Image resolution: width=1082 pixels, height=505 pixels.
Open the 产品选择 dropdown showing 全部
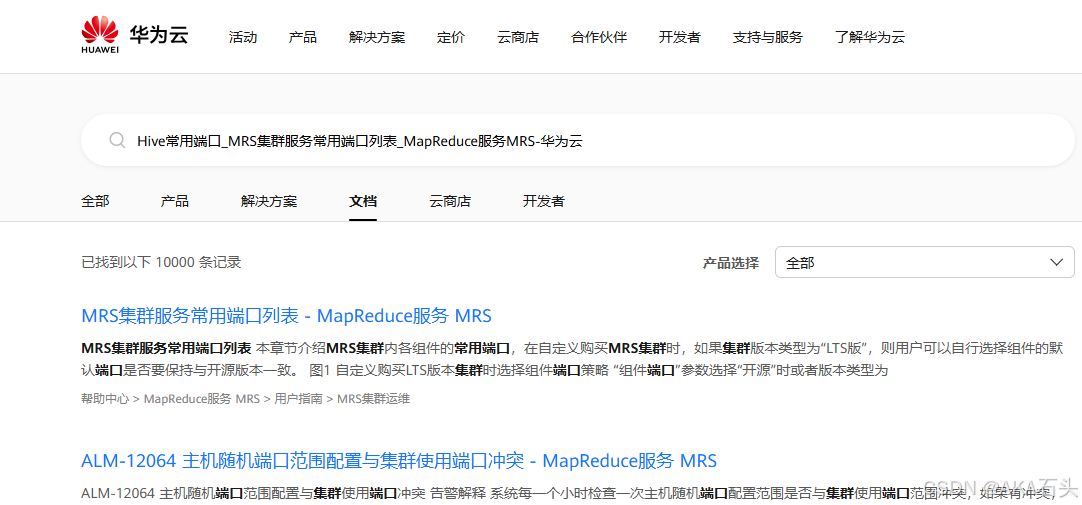(x=925, y=262)
